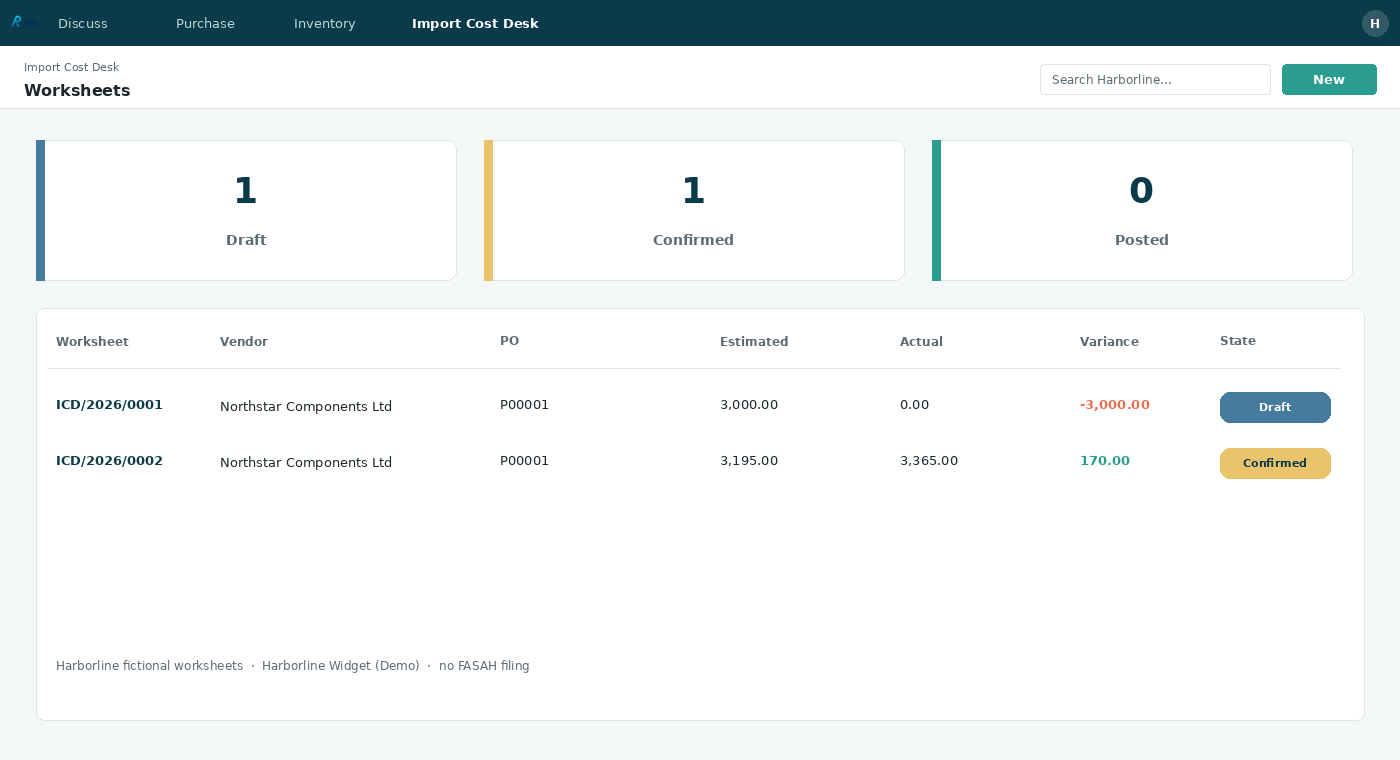Open worksheet ICD/2026/0002
Viewport: 1400px width, 760px height.
(x=109, y=461)
